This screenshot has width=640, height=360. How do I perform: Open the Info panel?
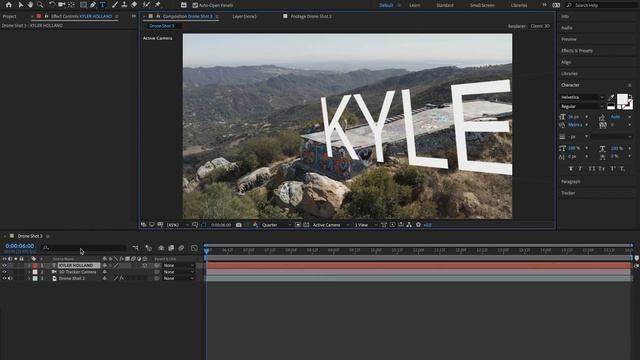click(565, 16)
